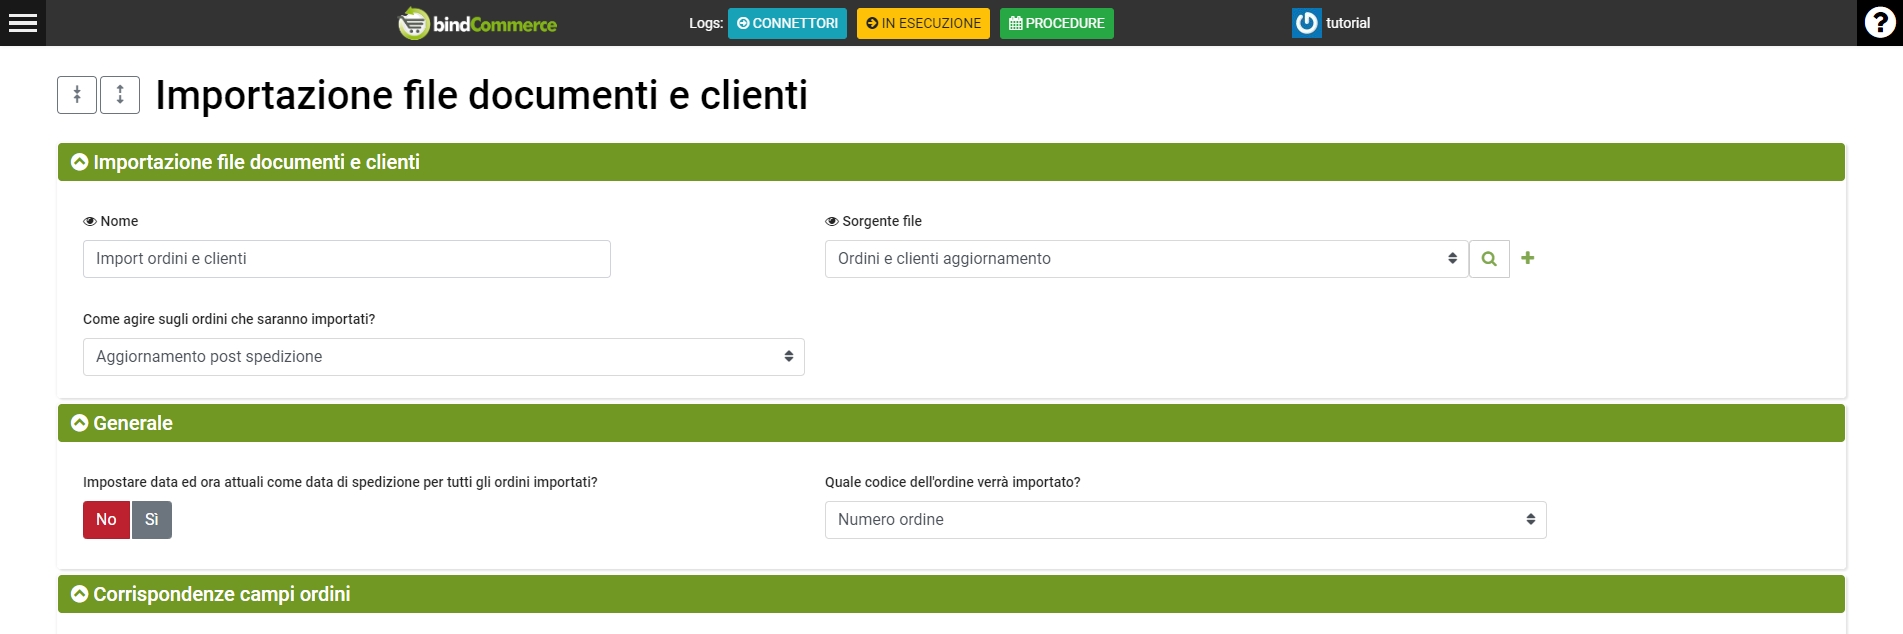Select No for shipping date option

106,520
